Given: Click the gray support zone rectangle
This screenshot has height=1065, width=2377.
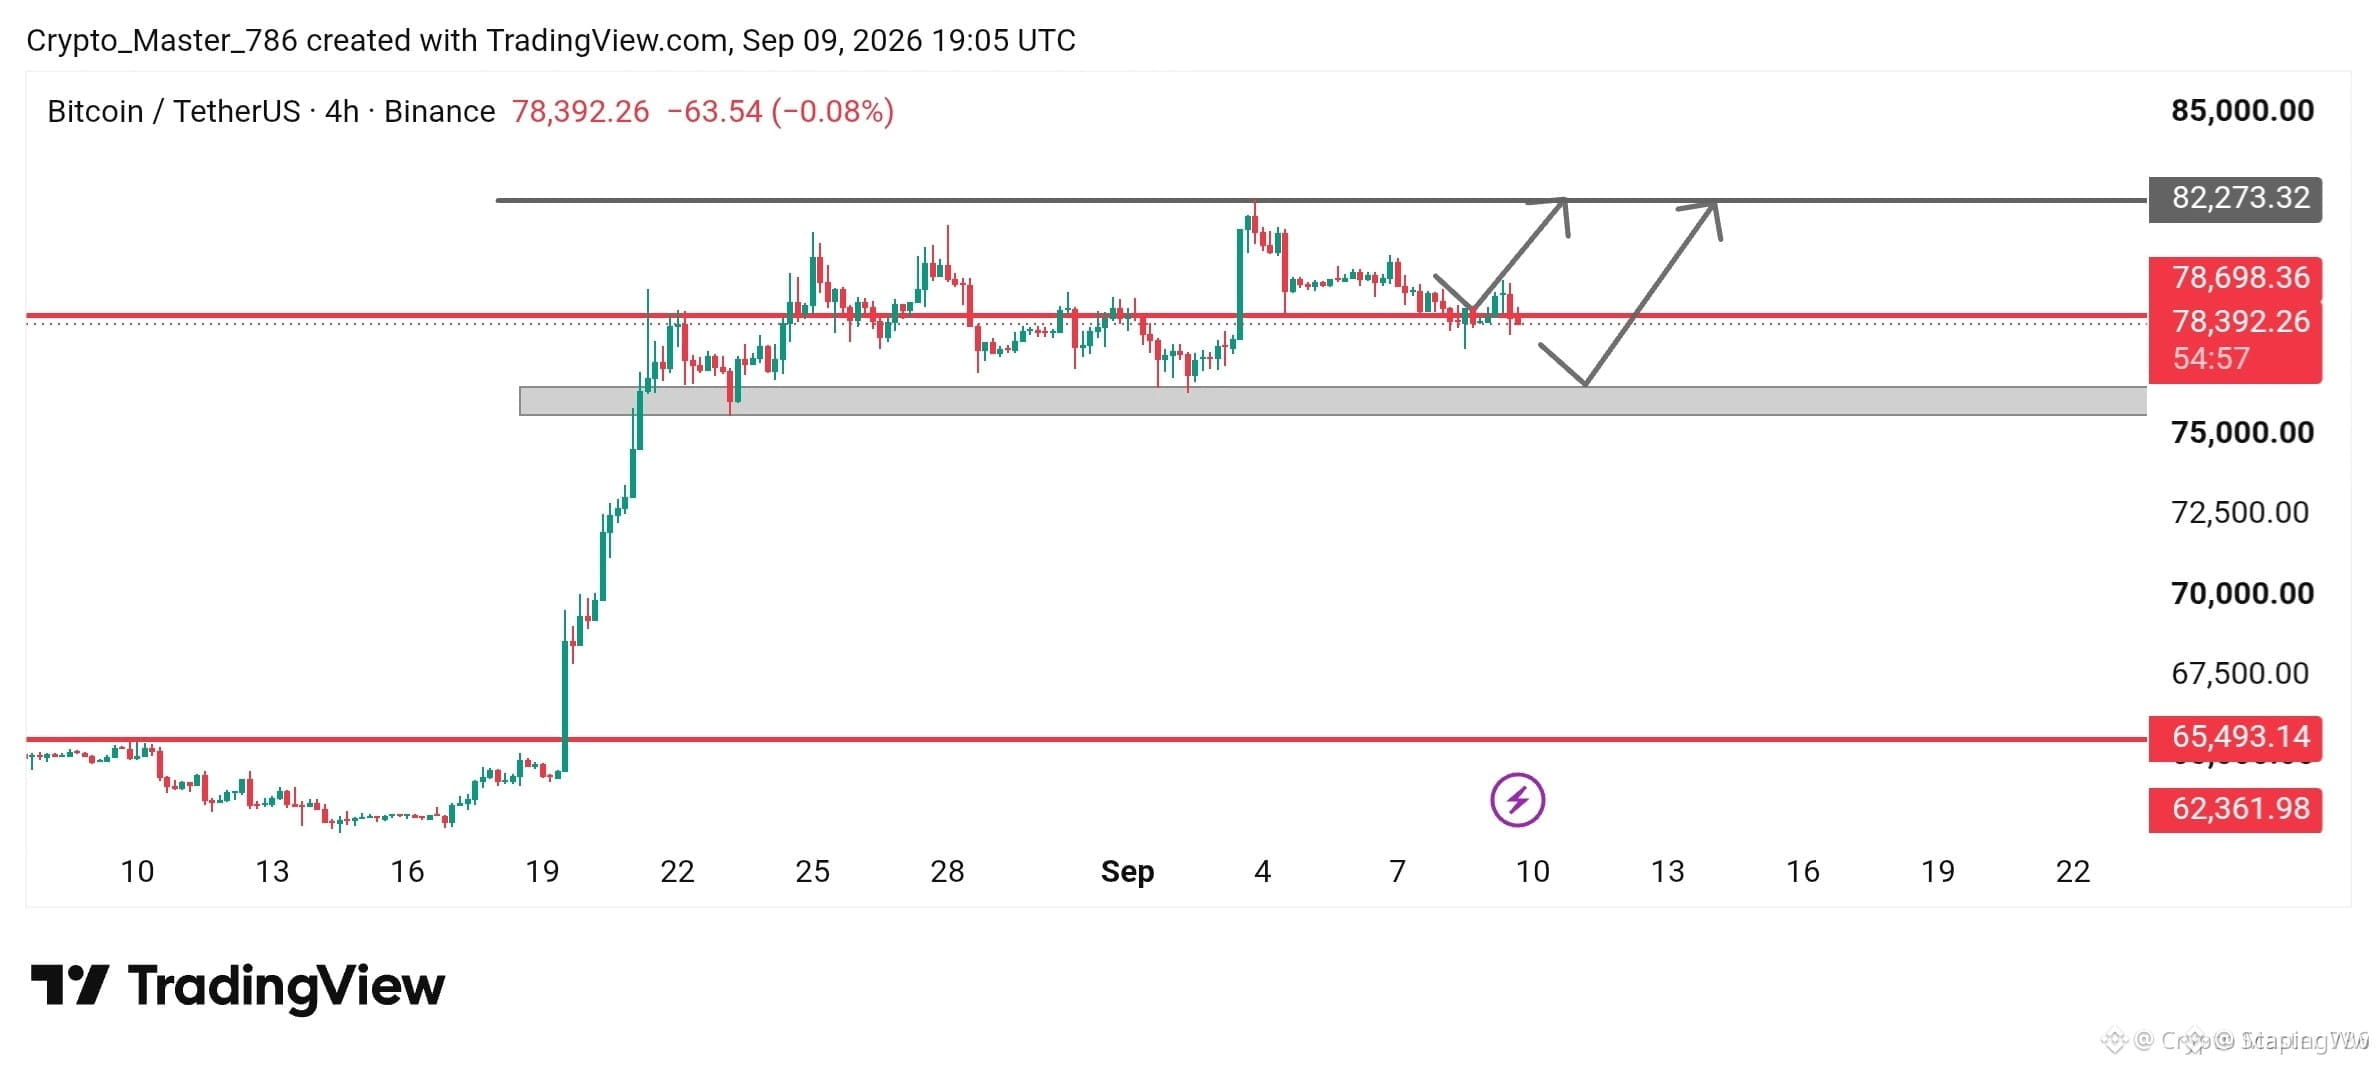Looking at the screenshot, I should pyautogui.click(x=1333, y=401).
